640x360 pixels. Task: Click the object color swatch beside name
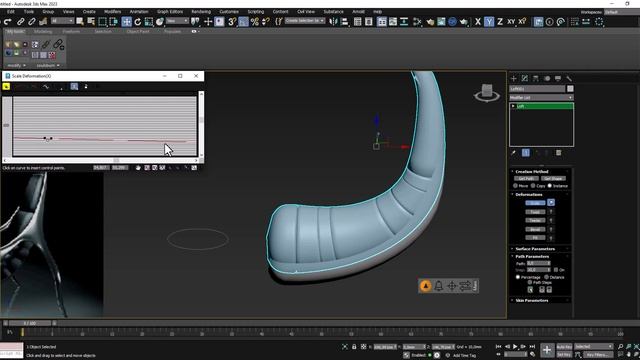pos(570,89)
